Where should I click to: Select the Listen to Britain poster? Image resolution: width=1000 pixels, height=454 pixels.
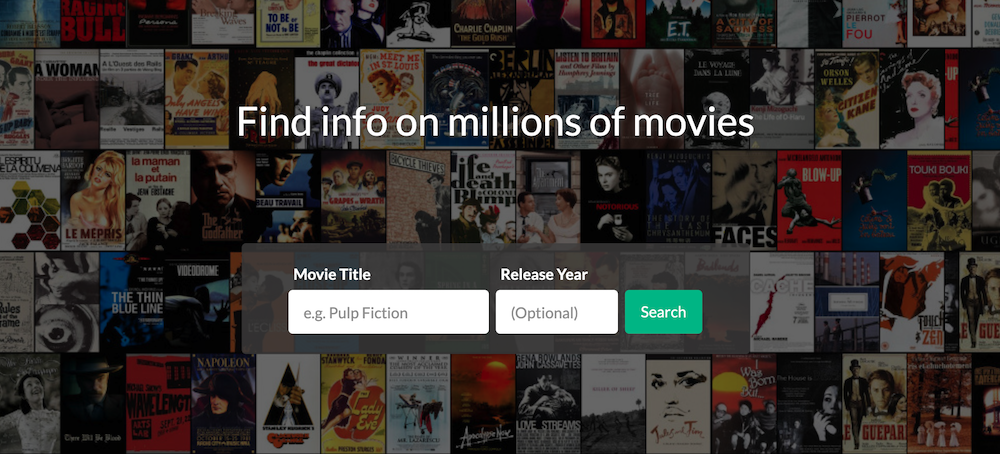pos(587,99)
